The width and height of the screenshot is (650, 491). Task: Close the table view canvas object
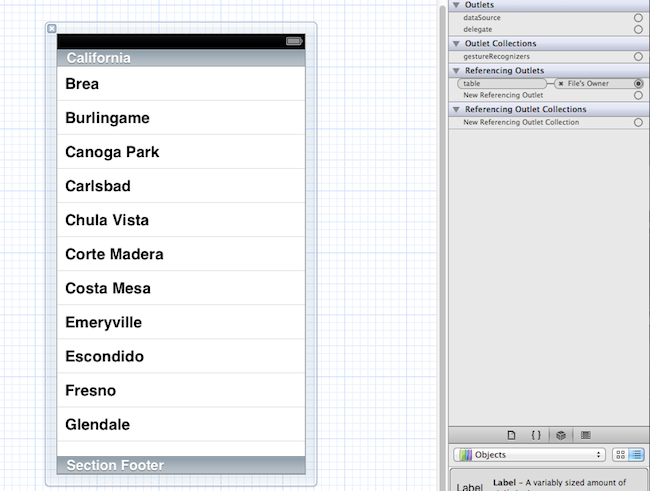click(51, 29)
